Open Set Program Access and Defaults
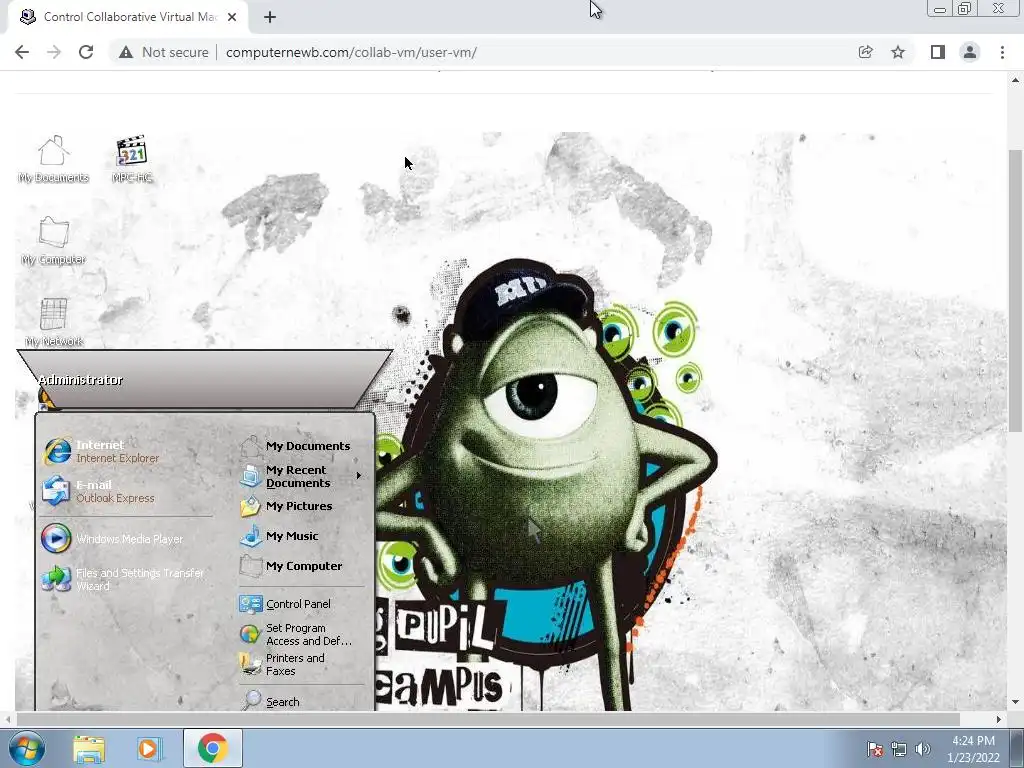The height and width of the screenshot is (768, 1024). coord(296,634)
